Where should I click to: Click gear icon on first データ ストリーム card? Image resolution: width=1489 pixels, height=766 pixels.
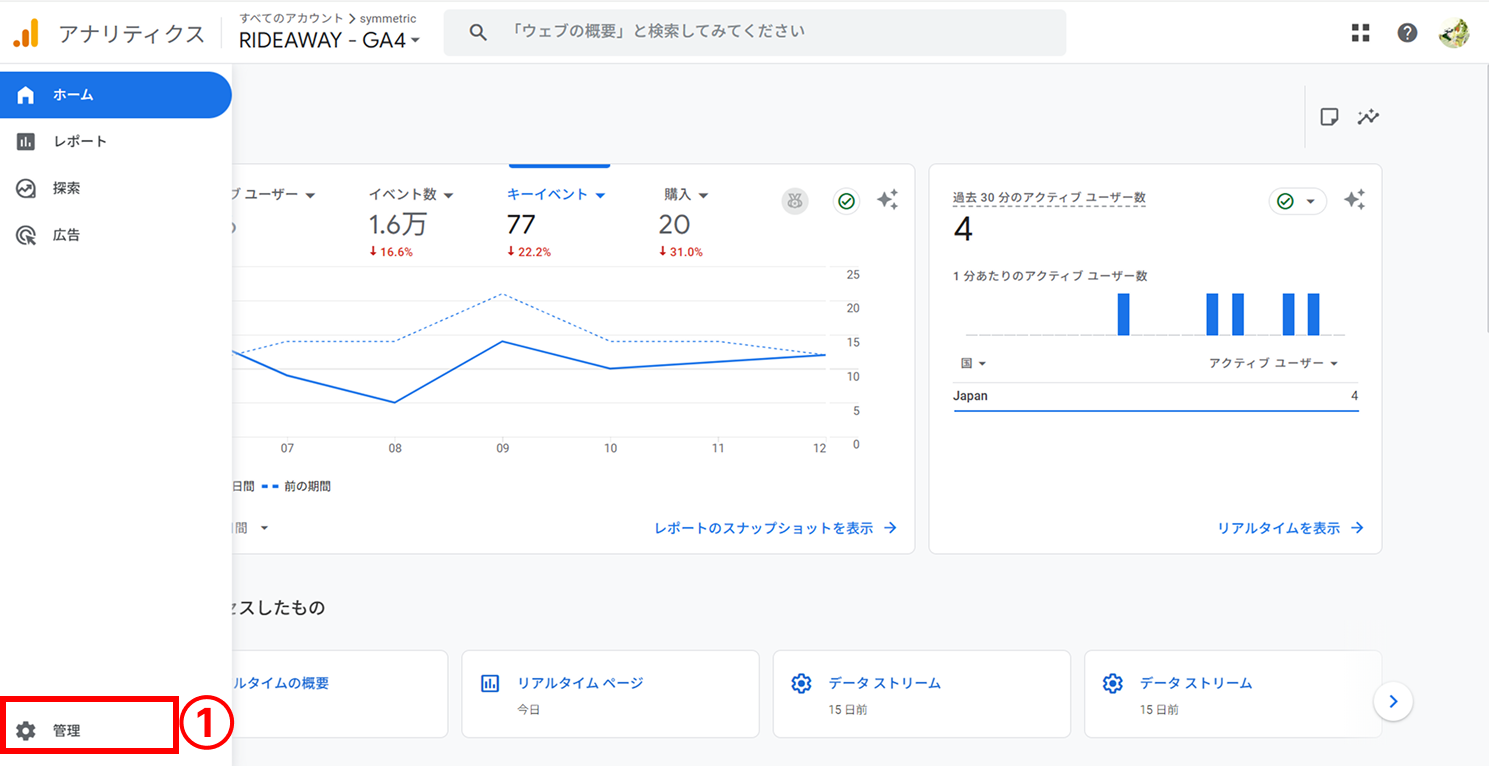click(x=801, y=684)
